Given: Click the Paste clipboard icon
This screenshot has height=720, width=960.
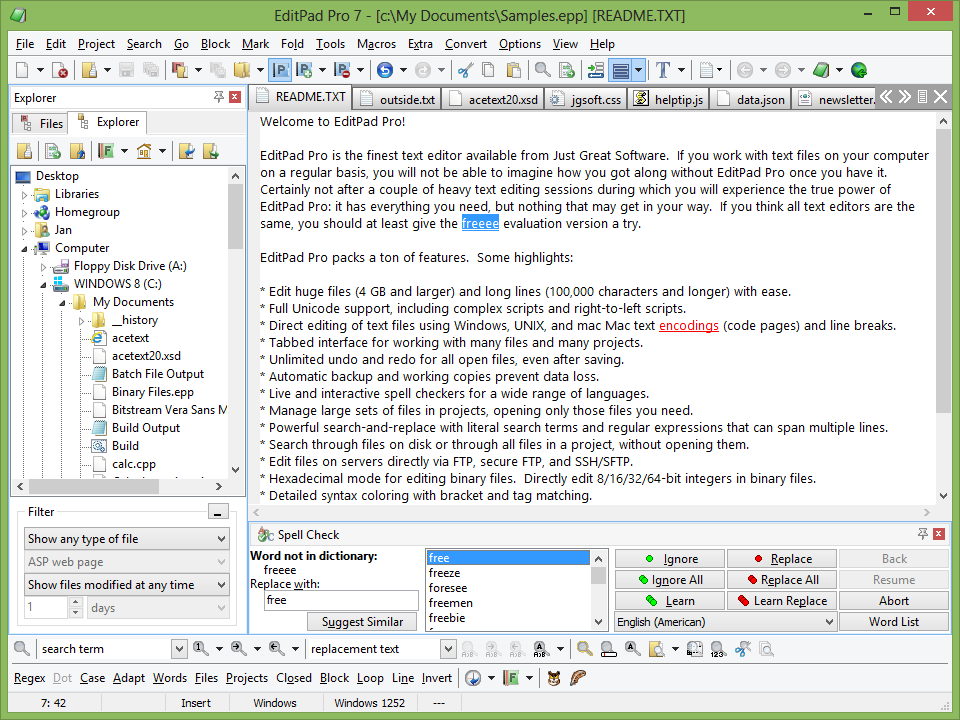Looking at the screenshot, I should [514, 70].
